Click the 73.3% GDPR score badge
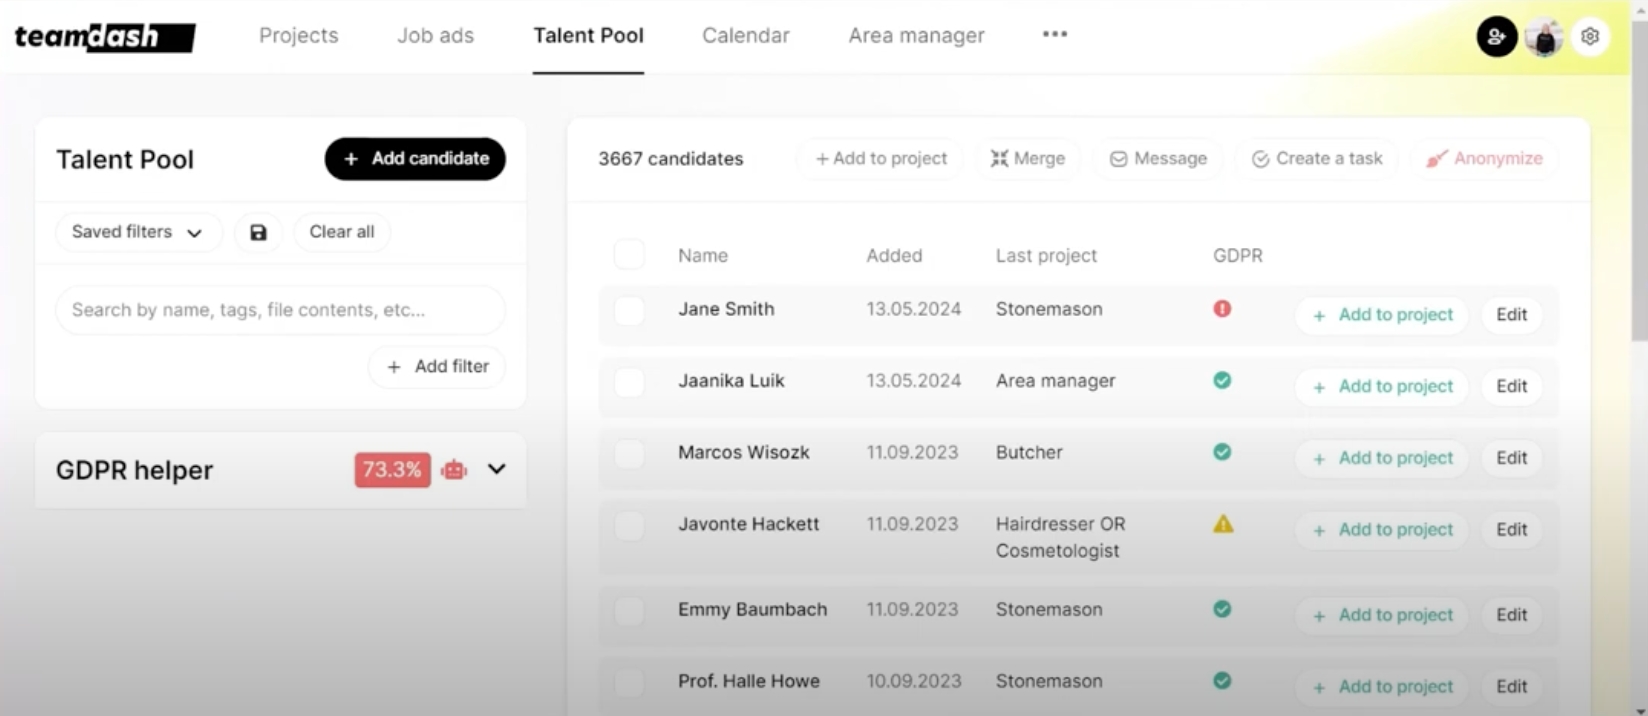1648x716 pixels. pos(392,470)
